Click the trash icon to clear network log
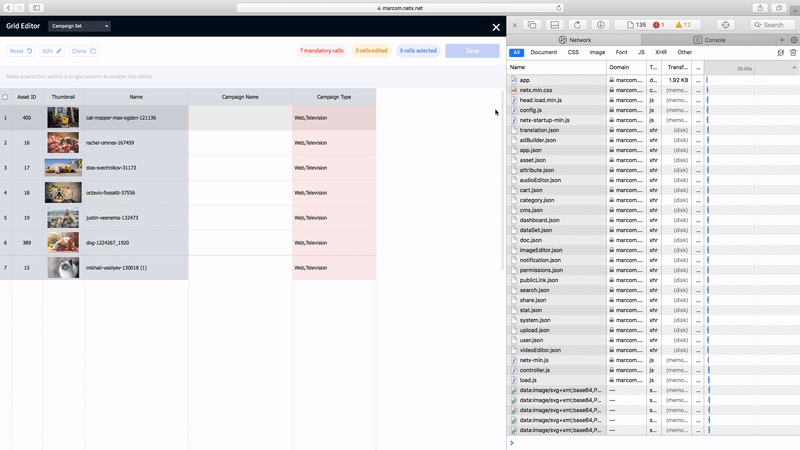 [x=793, y=52]
